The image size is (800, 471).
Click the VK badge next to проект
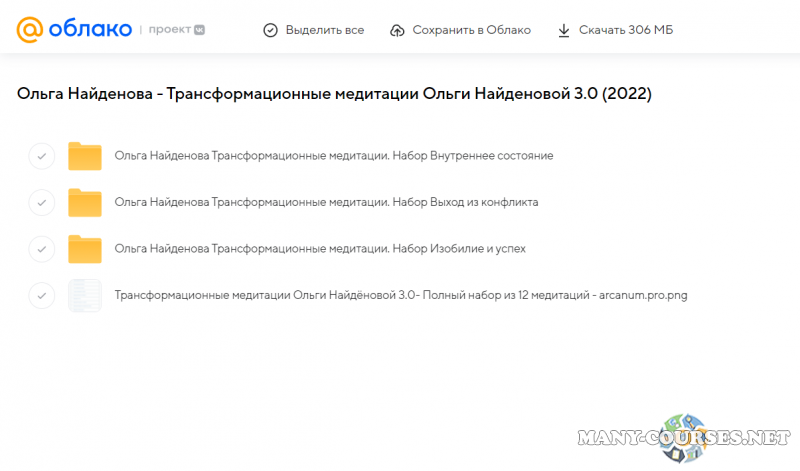click(x=199, y=30)
